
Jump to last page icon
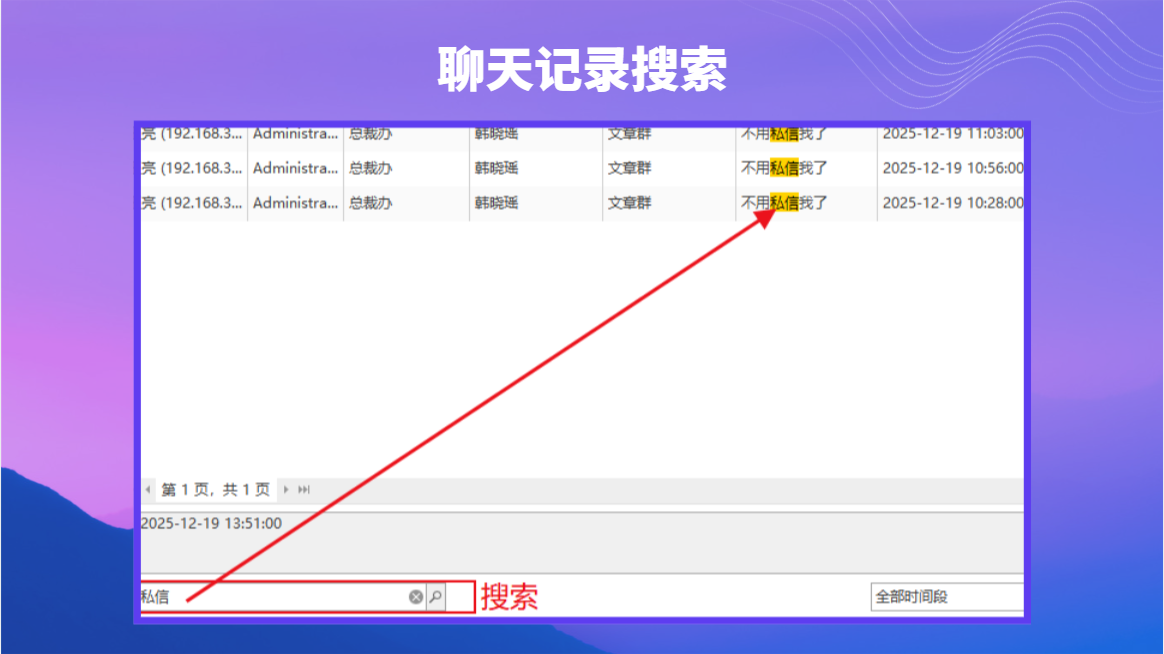[304, 490]
